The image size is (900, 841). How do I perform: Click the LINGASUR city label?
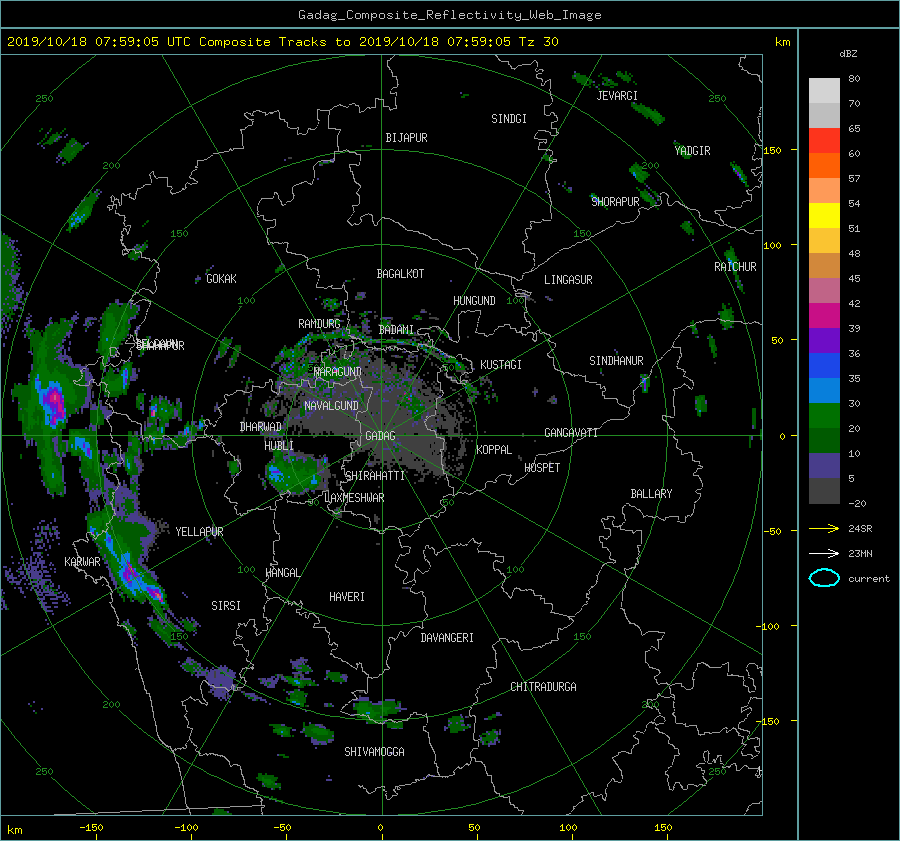(568, 280)
